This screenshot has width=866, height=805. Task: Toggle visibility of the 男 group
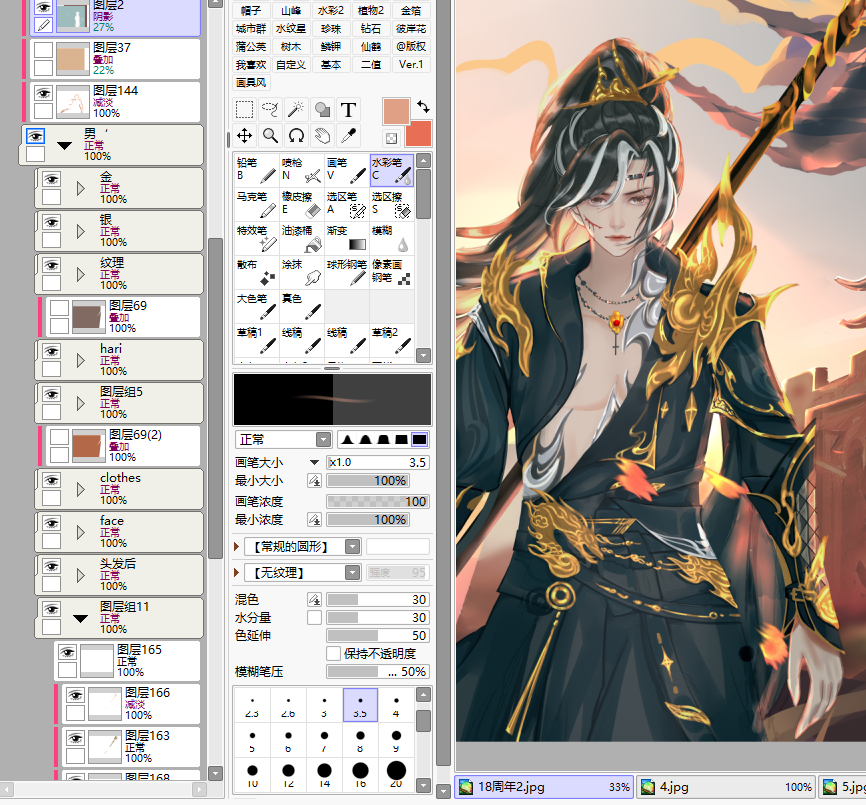(35, 136)
